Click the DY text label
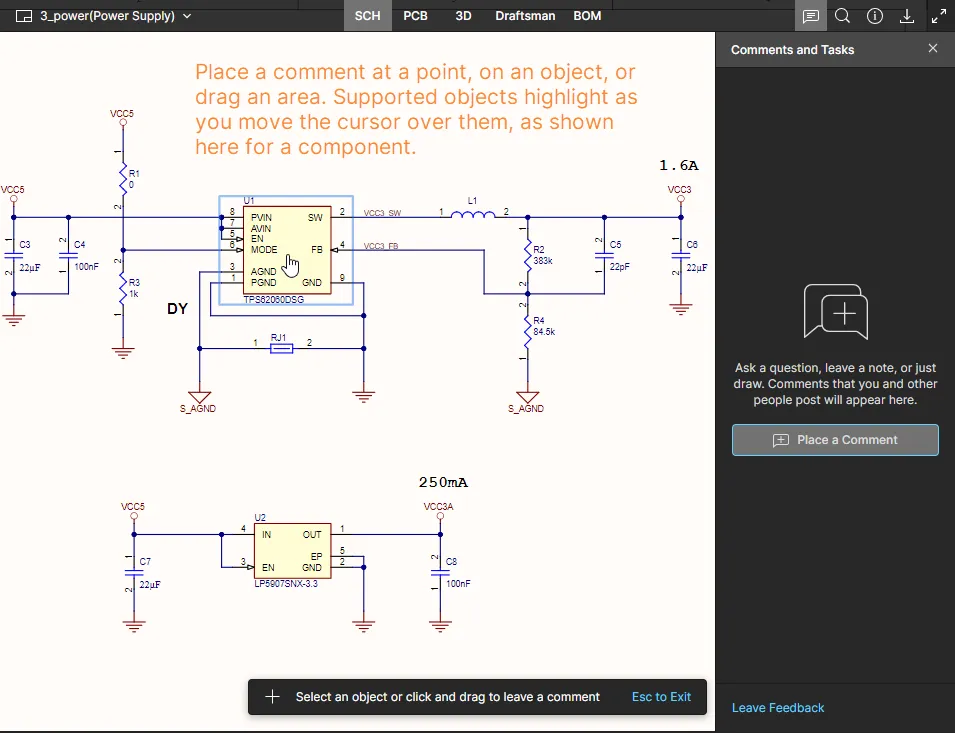The width and height of the screenshot is (955, 733). point(177,309)
